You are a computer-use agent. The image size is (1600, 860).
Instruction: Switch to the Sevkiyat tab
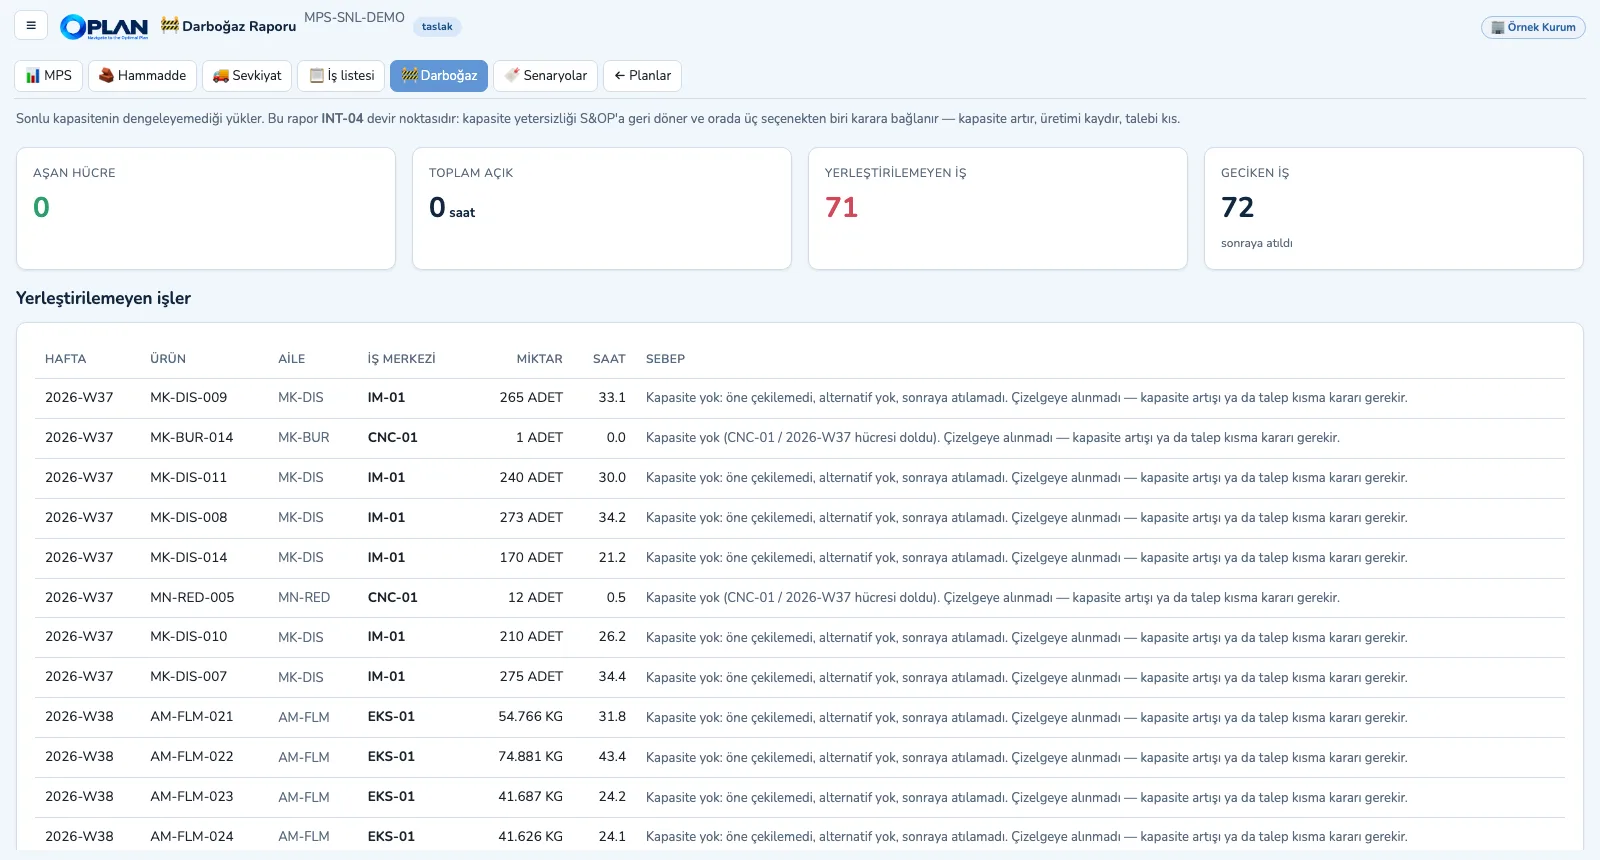[x=247, y=76]
